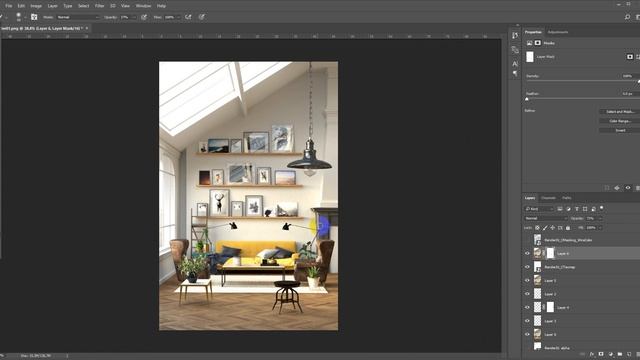Image resolution: width=640 pixels, height=360 pixels.
Task: Open the layer Kind filter dropdown
Action: pyautogui.click(x=539, y=209)
